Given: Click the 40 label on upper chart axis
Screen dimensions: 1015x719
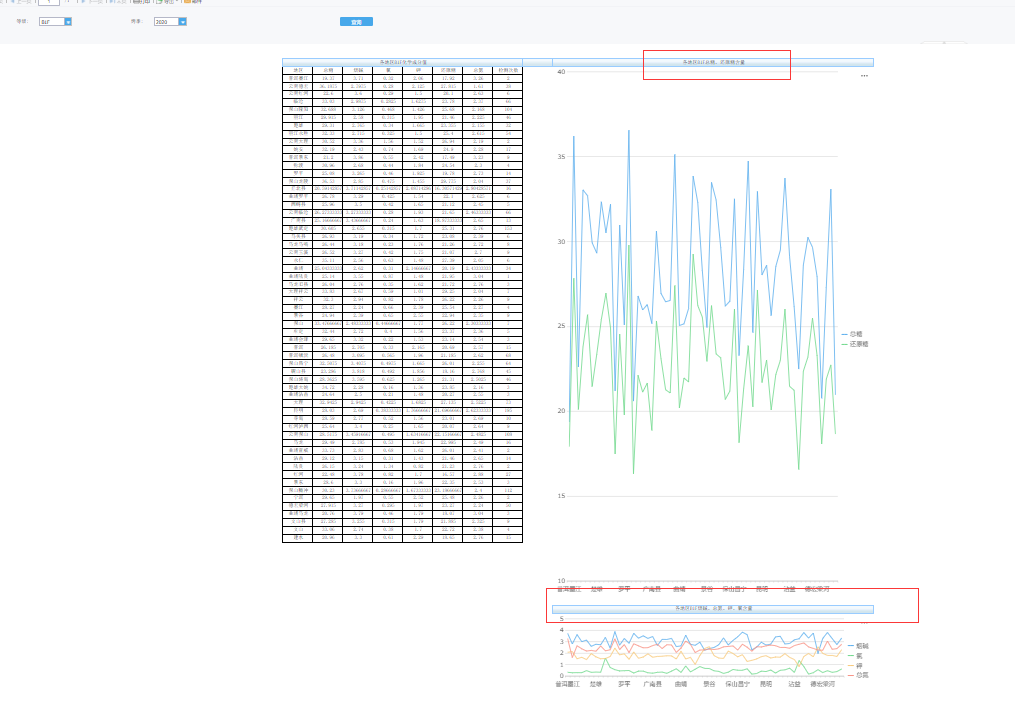Looking at the screenshot, I should pyautogui.click(x=561, y=72).
